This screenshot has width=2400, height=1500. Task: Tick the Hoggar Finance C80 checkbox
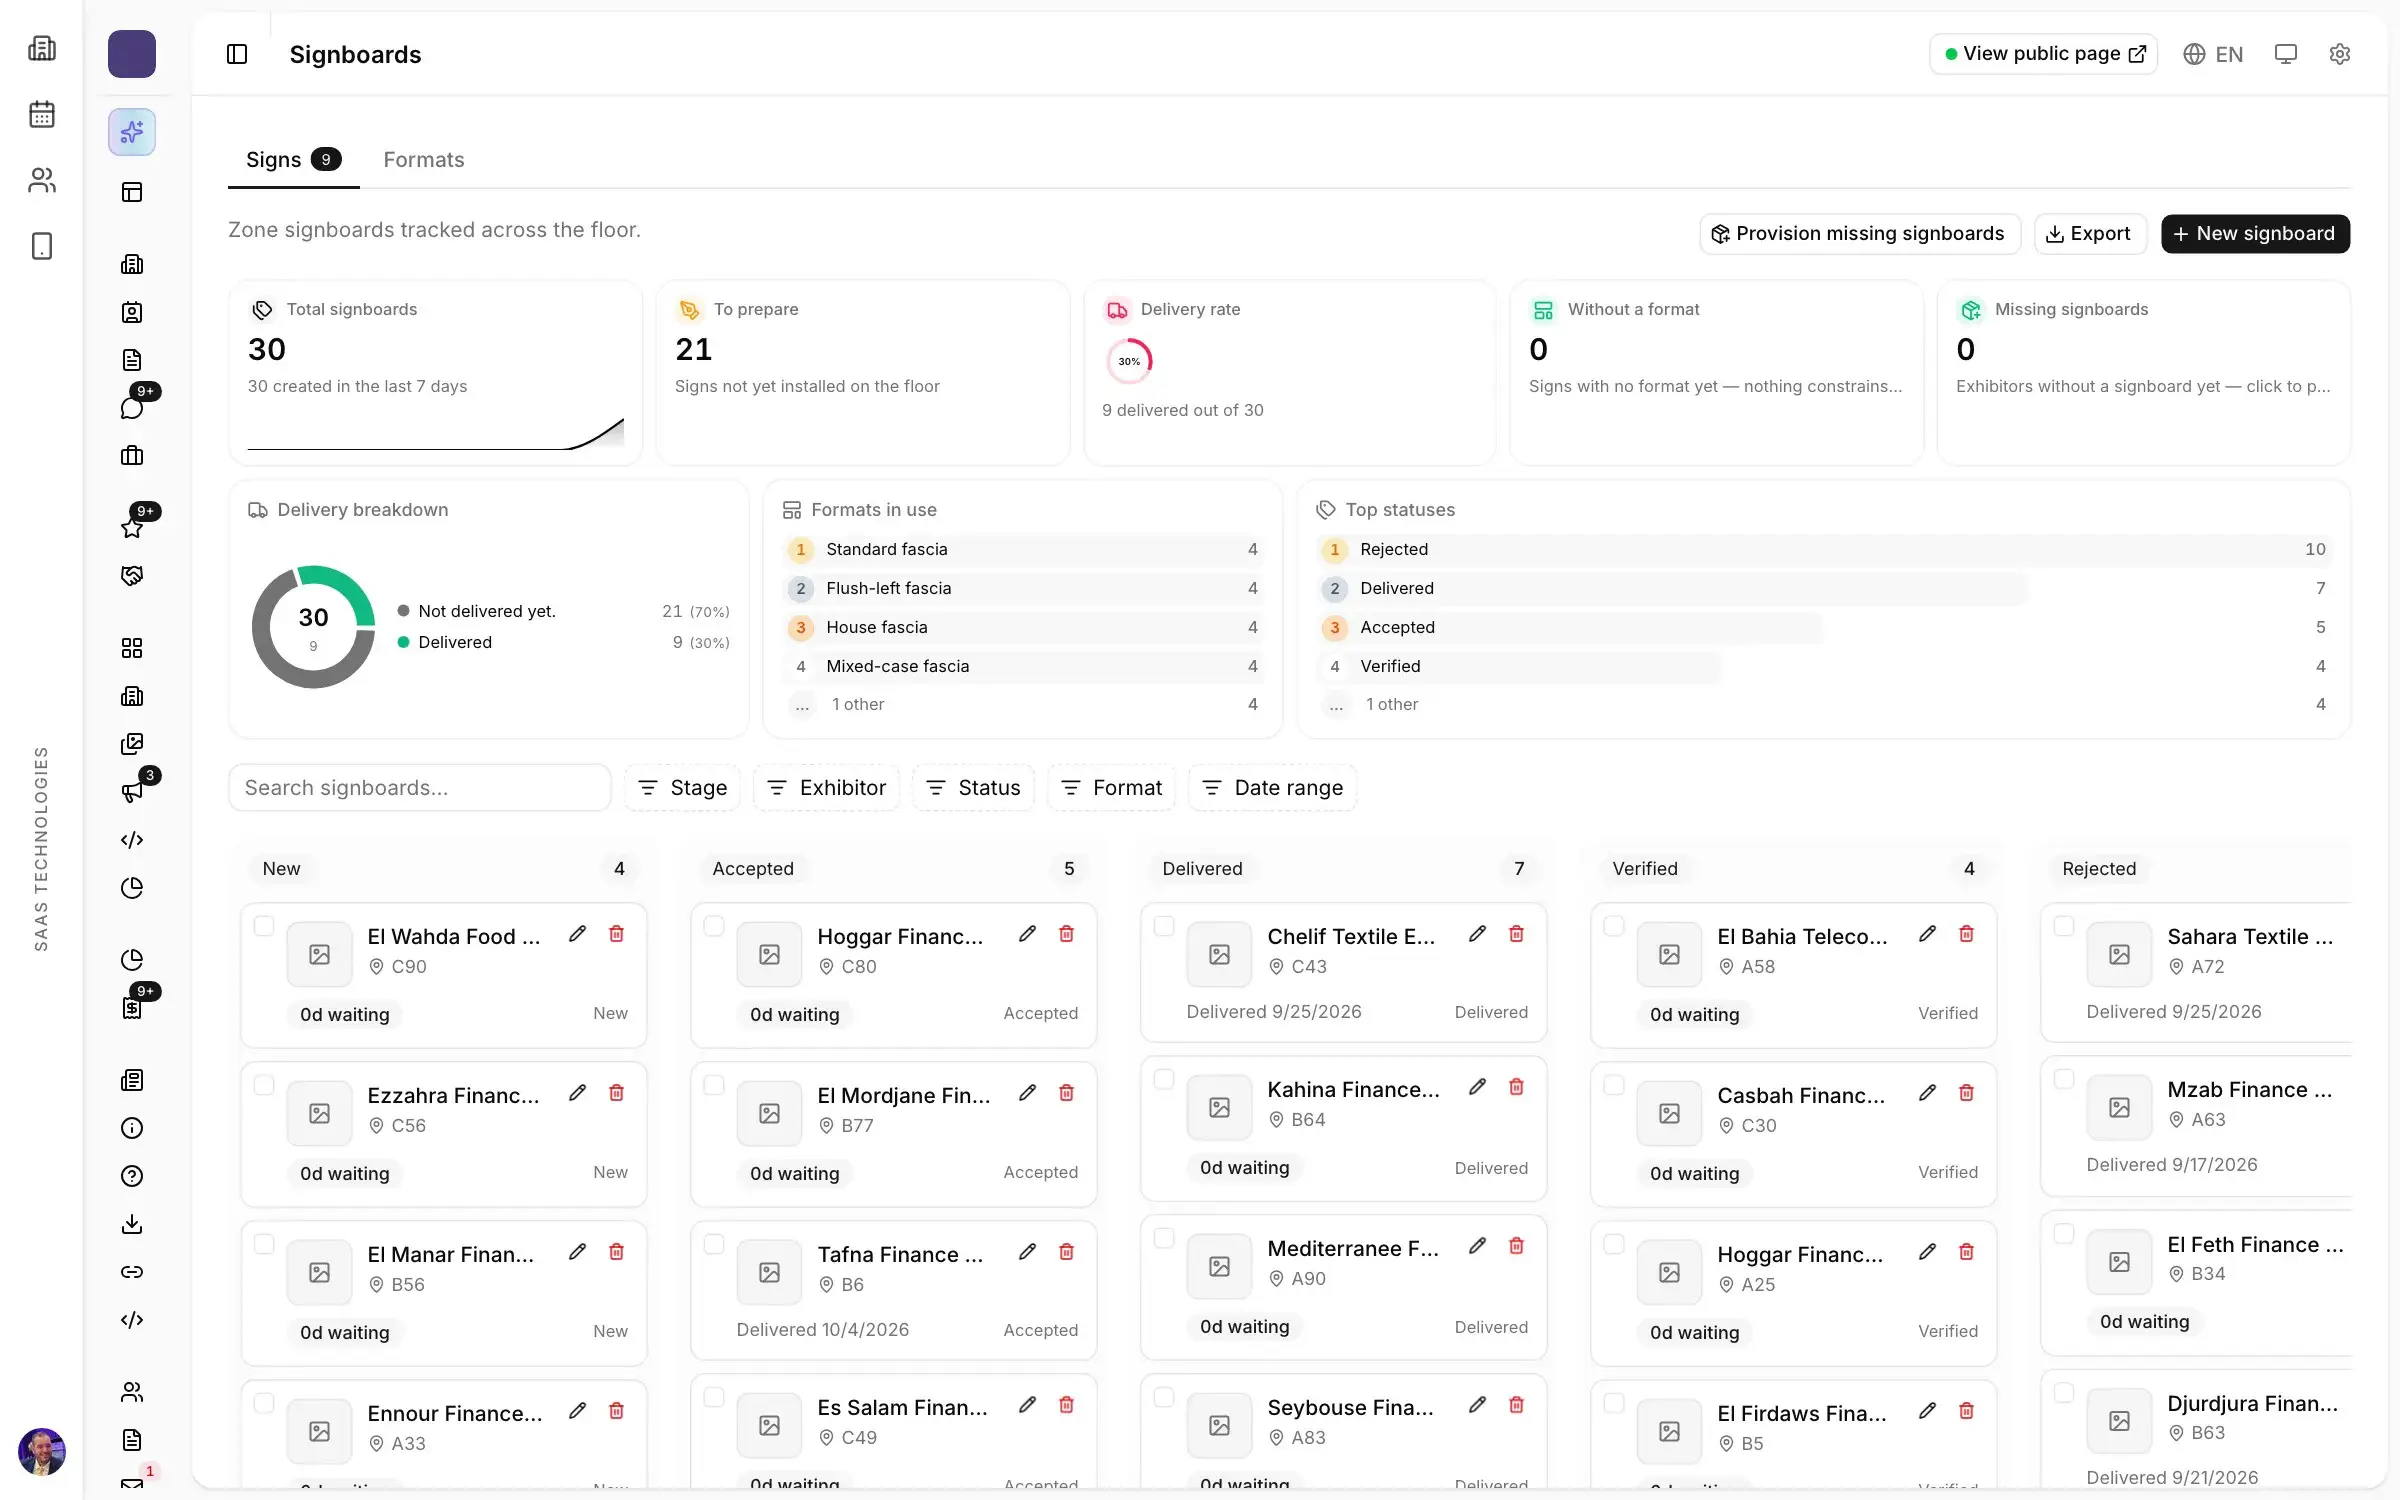[714, 926]
